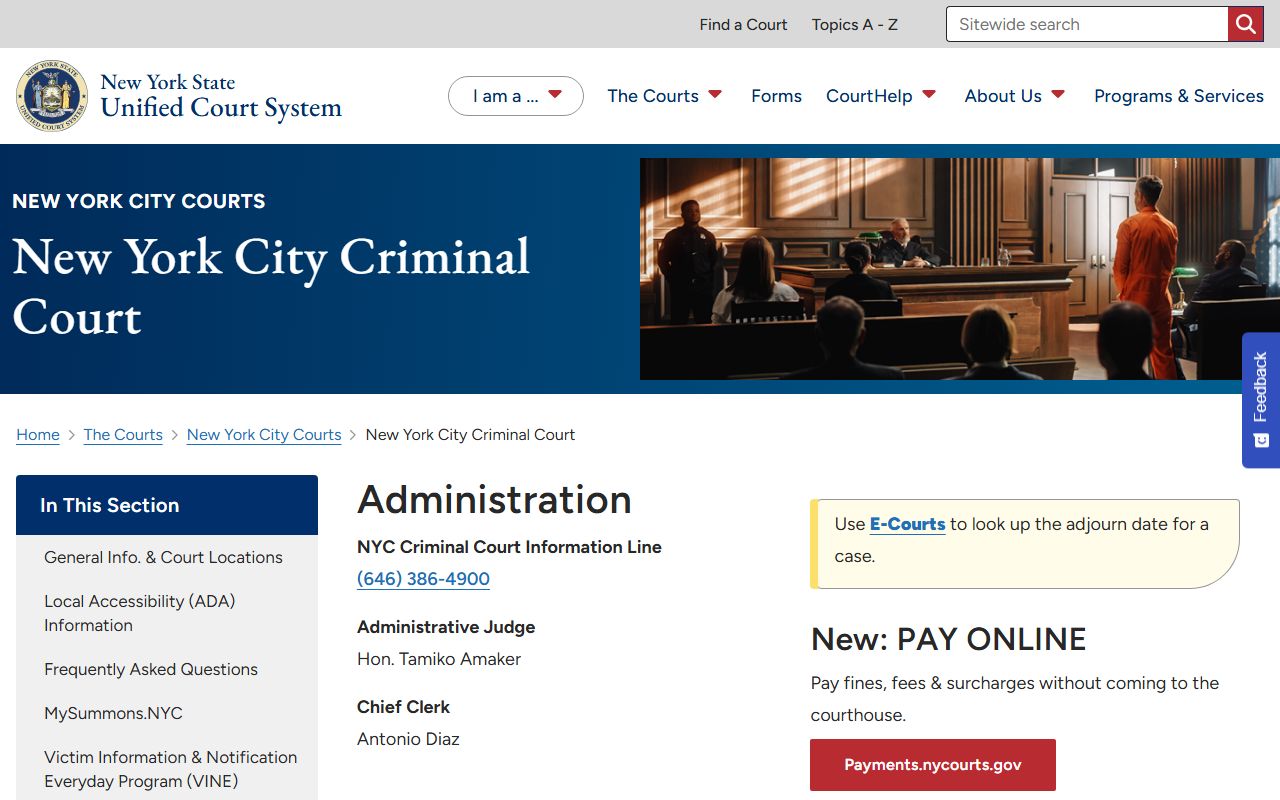
Task: Go to New York City Courts breadcrumb
Action: [x=264, y=435]
